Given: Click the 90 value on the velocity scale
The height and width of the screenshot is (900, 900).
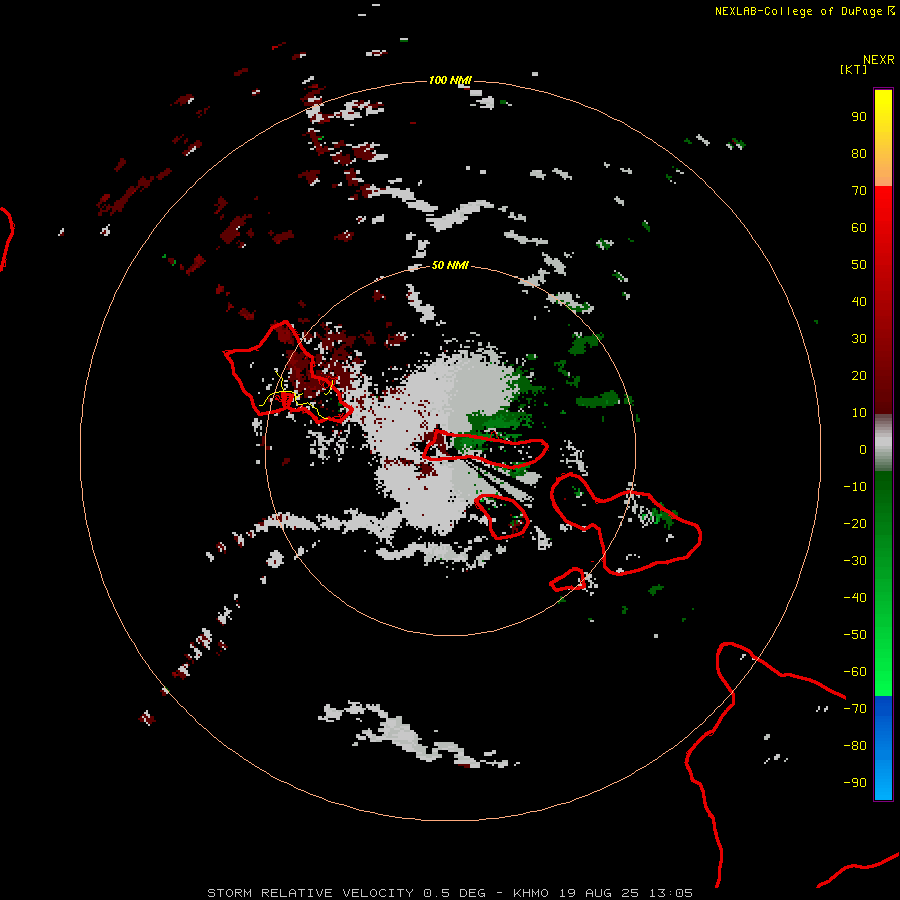Looking at the screenshot, I should [859, 117].
